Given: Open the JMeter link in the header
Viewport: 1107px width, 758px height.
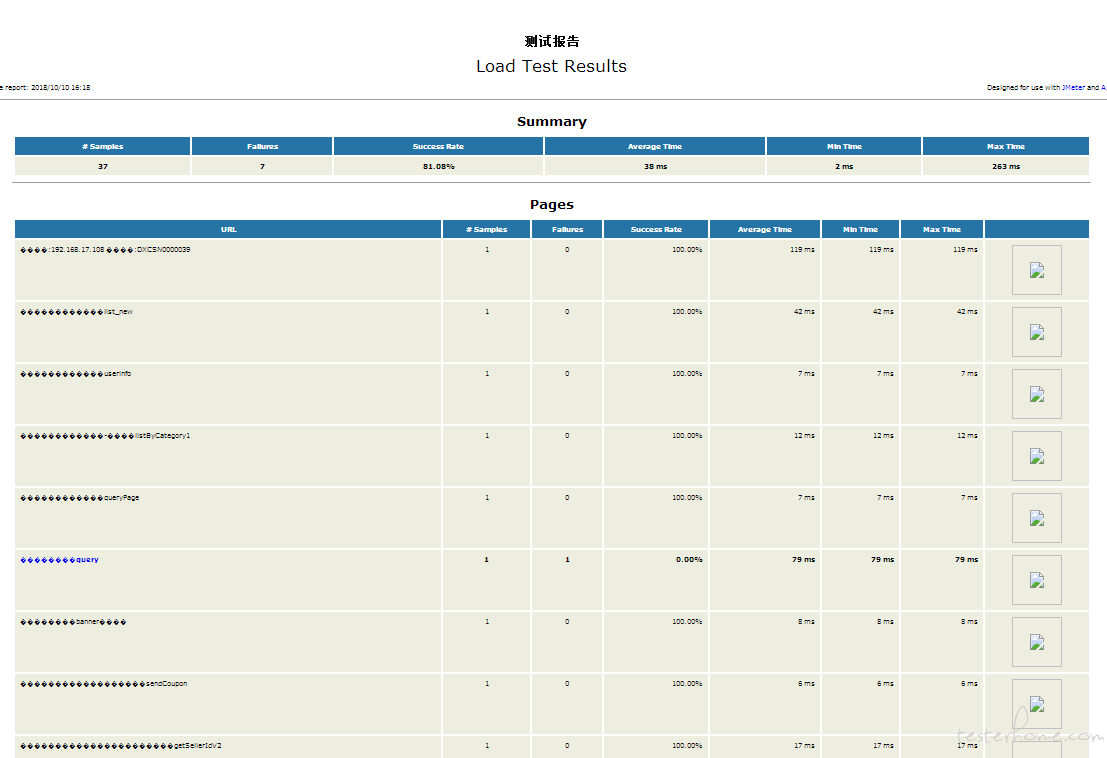Looking at the screenshot, I should (1073, 88).
